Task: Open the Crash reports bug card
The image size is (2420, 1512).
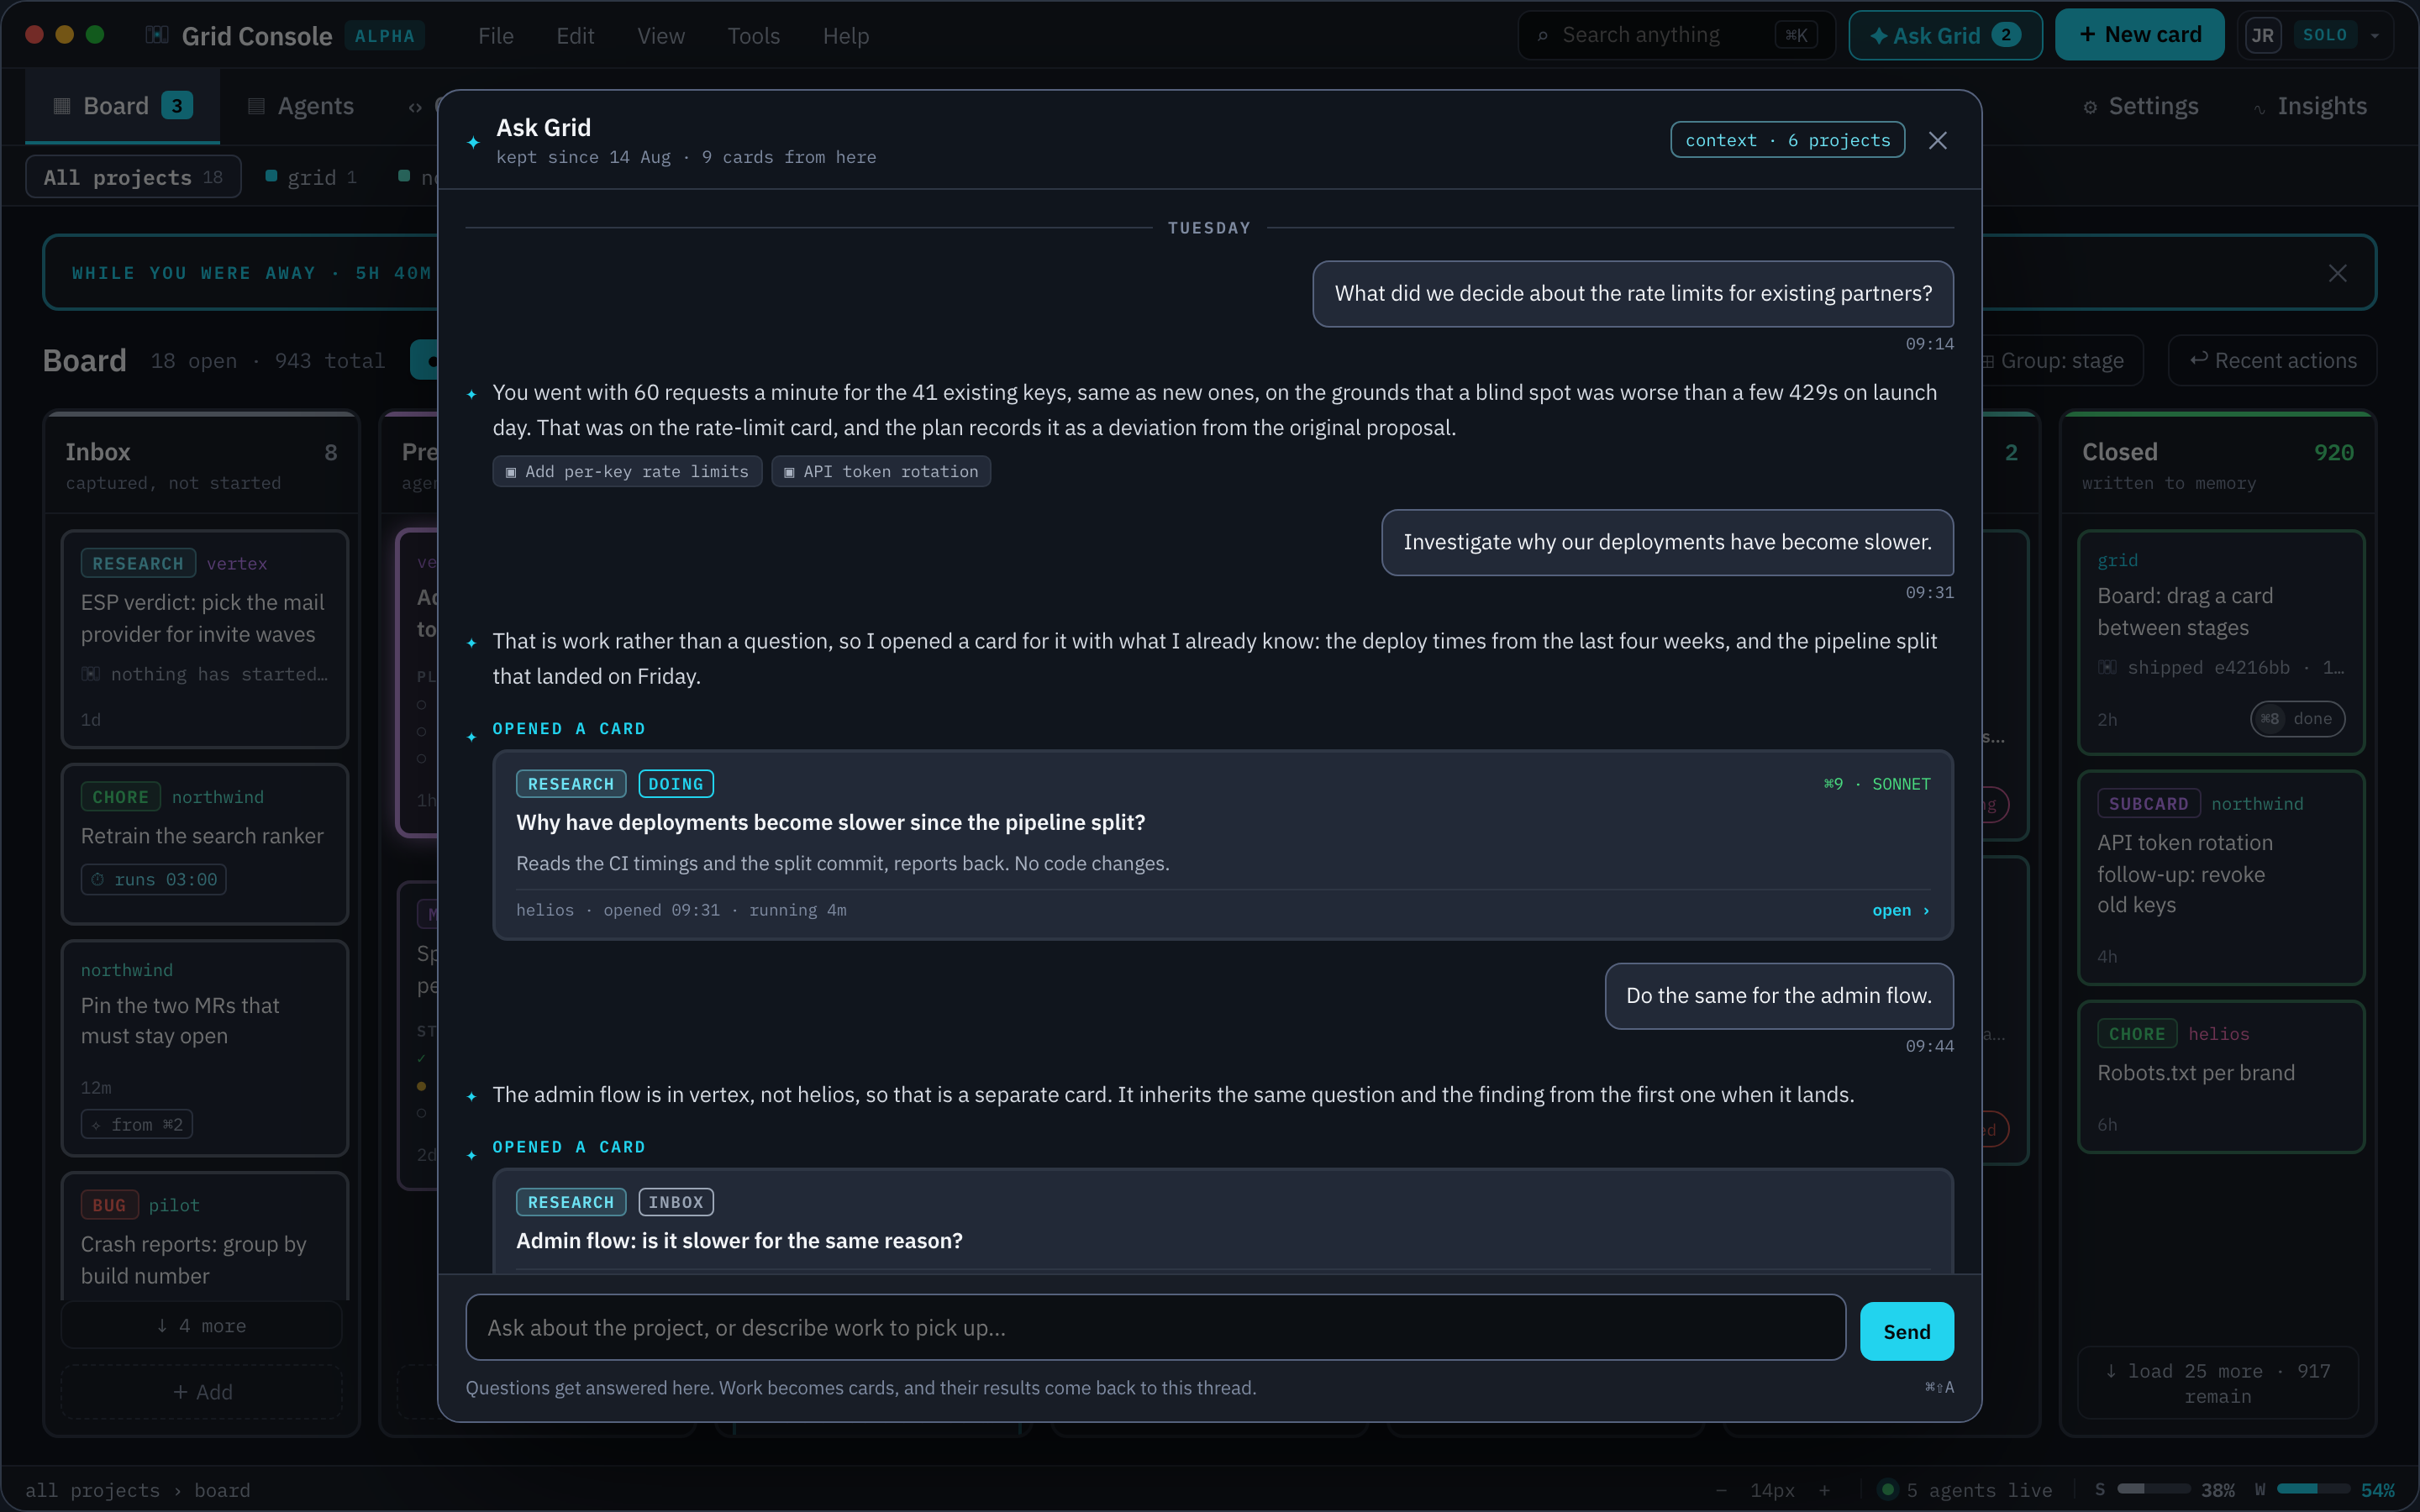Action: [204, 1236]
